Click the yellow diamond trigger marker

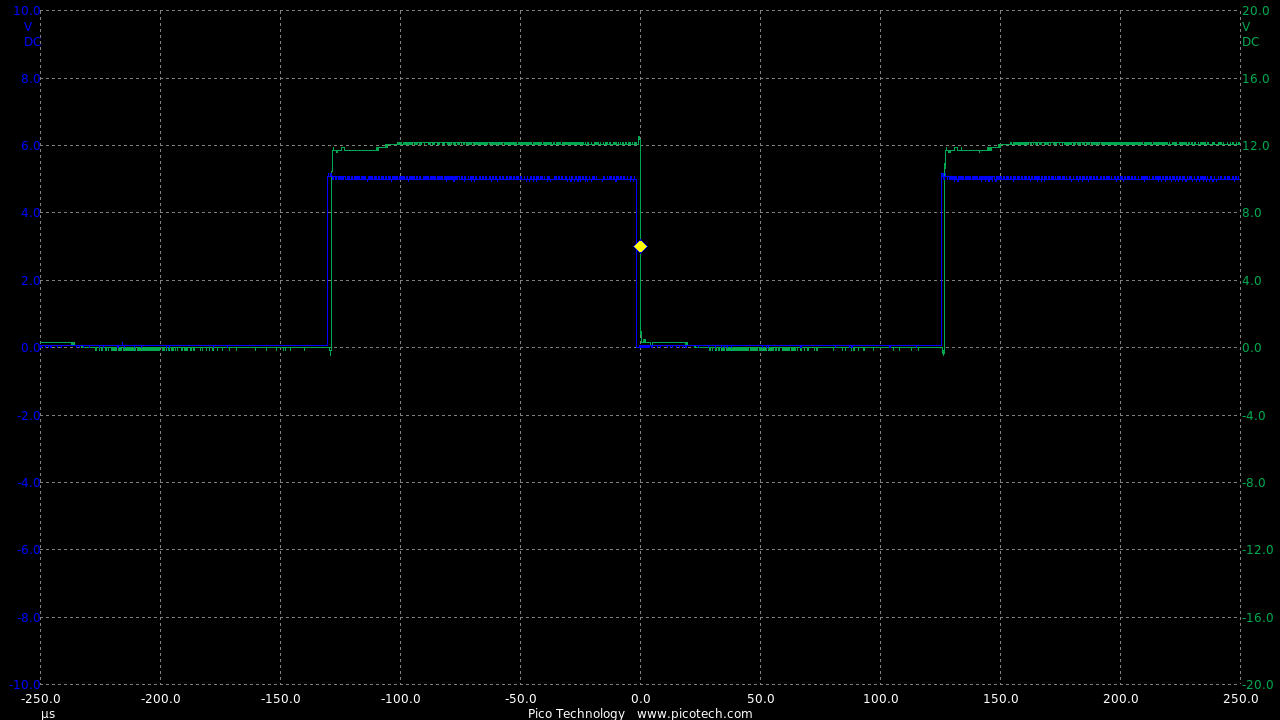point(640,246)
